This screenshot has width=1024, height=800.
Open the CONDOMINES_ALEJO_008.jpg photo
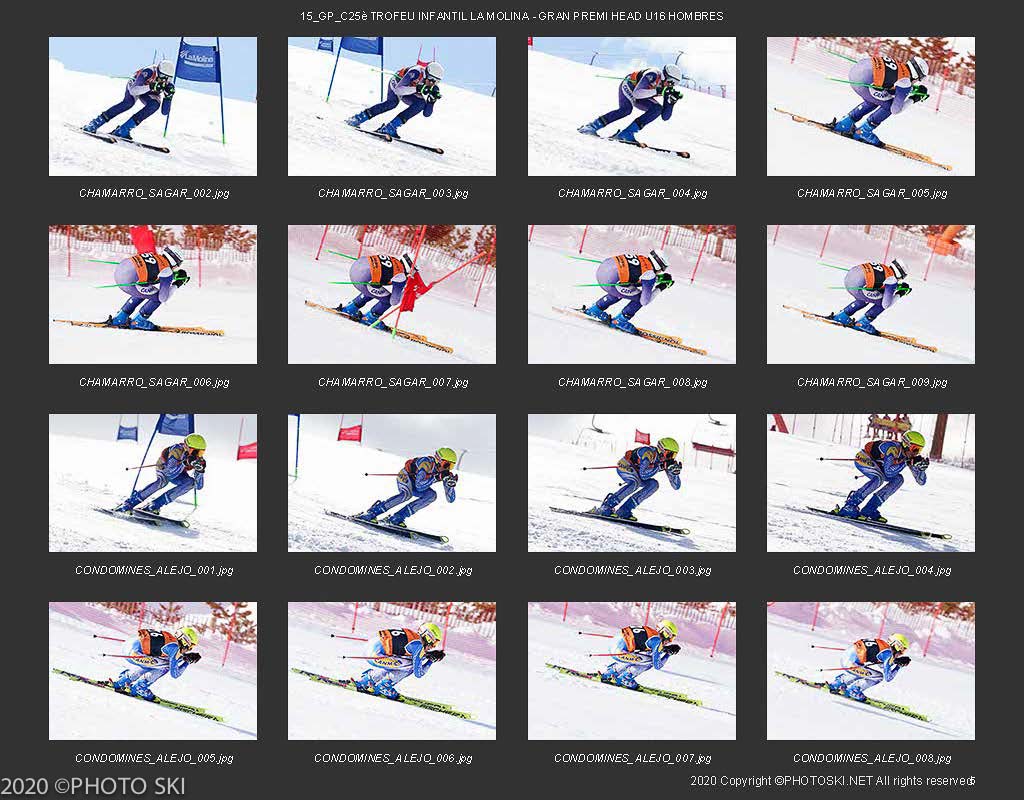tap(871, 671)
